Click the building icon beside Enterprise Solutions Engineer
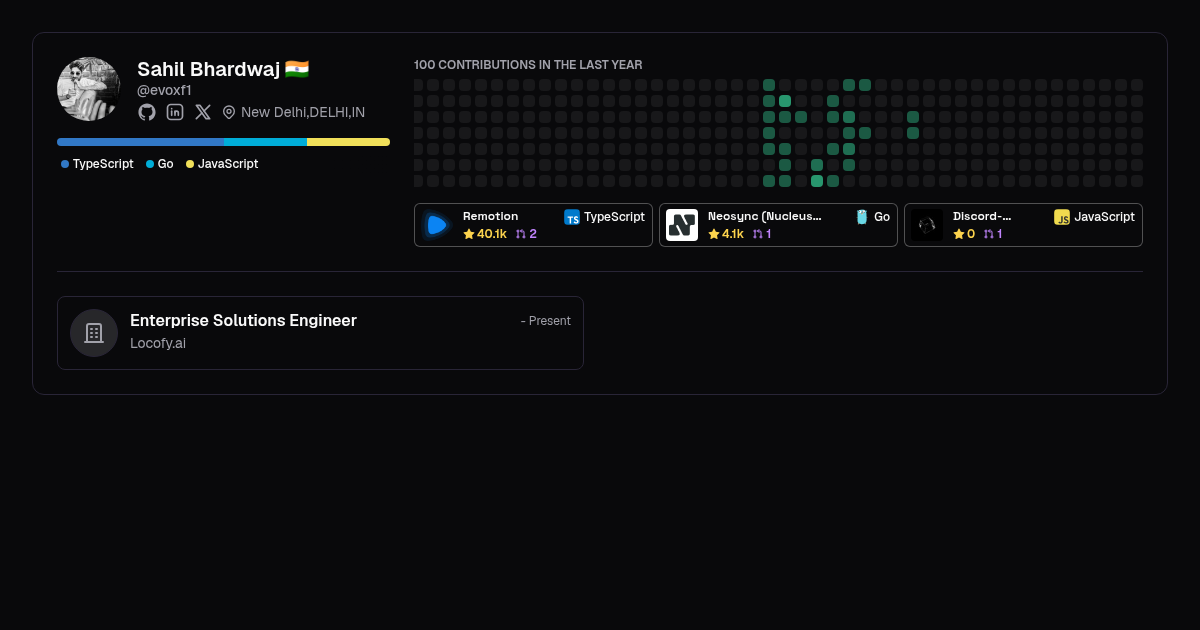The height and width of the screenshot is (630, 1200). pyautogui.click(x=94, y=333)
